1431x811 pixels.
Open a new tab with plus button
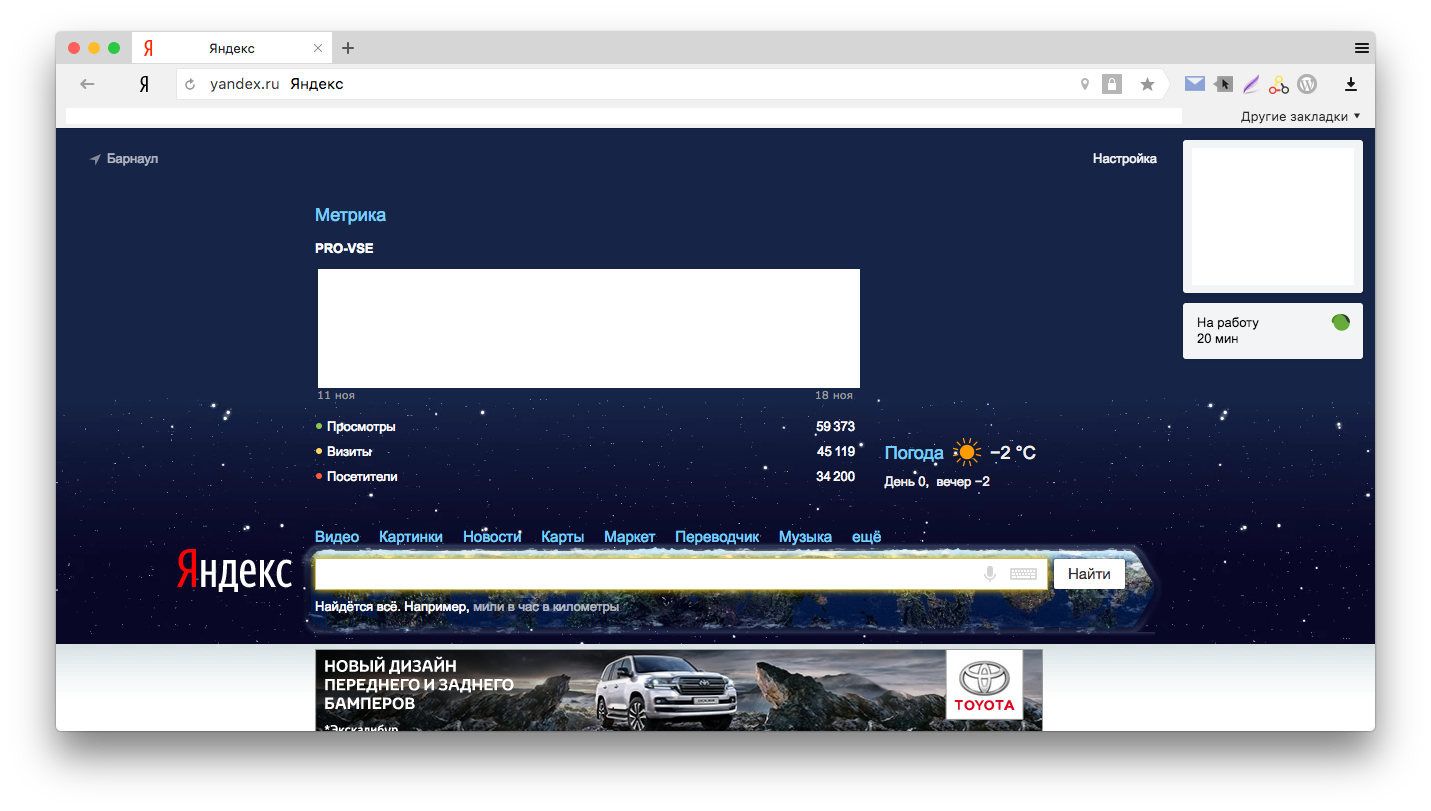click(348, 48)
